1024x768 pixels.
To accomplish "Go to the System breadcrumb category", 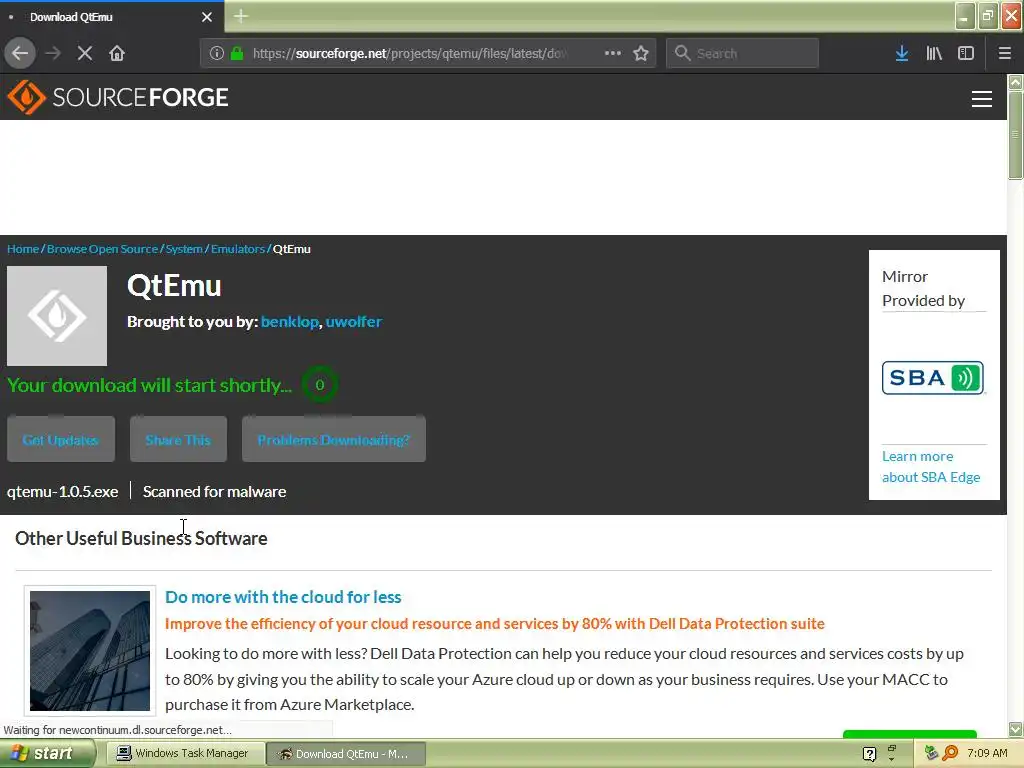I will point(184,249).
